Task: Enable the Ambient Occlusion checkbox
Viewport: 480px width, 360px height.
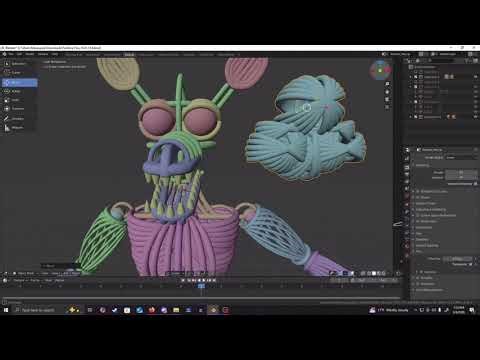Action: (x=417, y=191)
